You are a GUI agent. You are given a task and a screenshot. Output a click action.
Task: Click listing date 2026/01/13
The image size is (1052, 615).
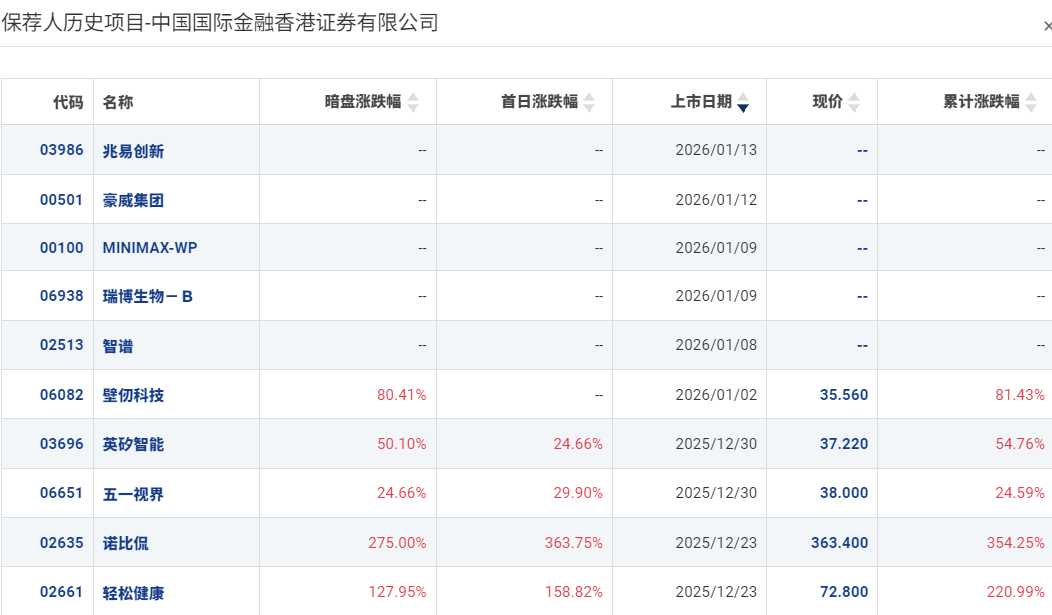[x=716, y=150]
